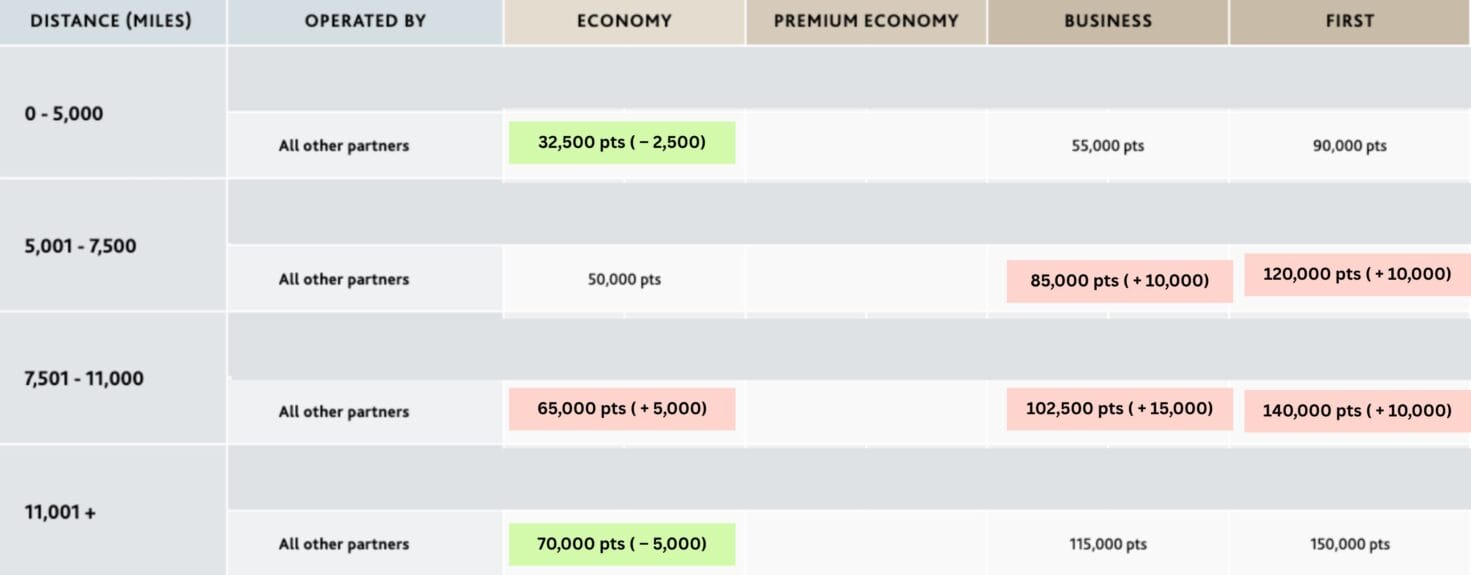Click the green 70,000 pts economy cell
This screenshot has height=575, width=1471.
click(622, 544)
